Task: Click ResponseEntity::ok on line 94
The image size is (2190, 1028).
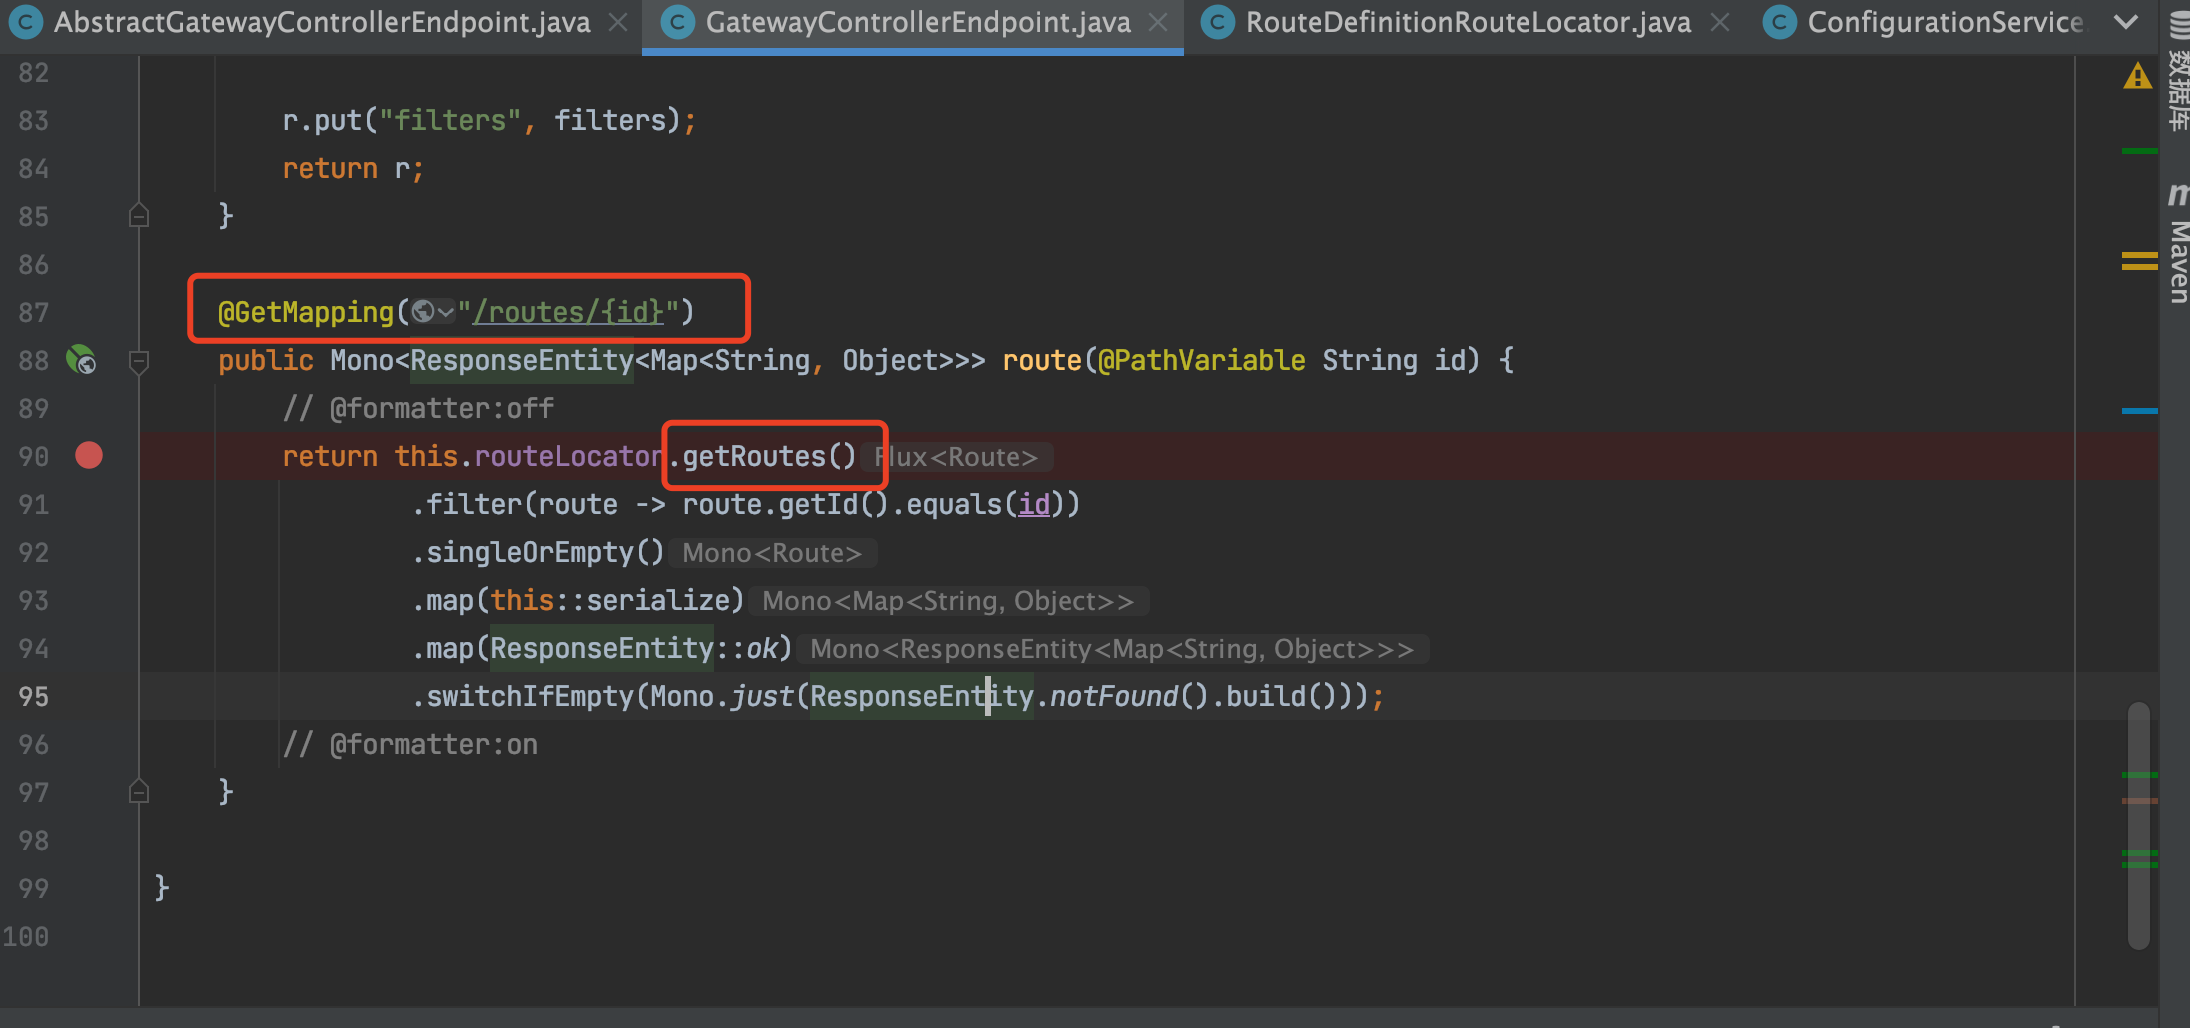Action: coord(634,648)
